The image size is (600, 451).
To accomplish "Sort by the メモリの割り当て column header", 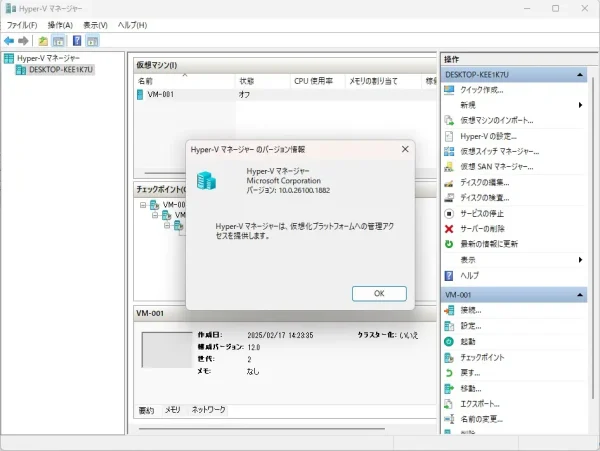I will pyautogui.click(x=383, y=81).
